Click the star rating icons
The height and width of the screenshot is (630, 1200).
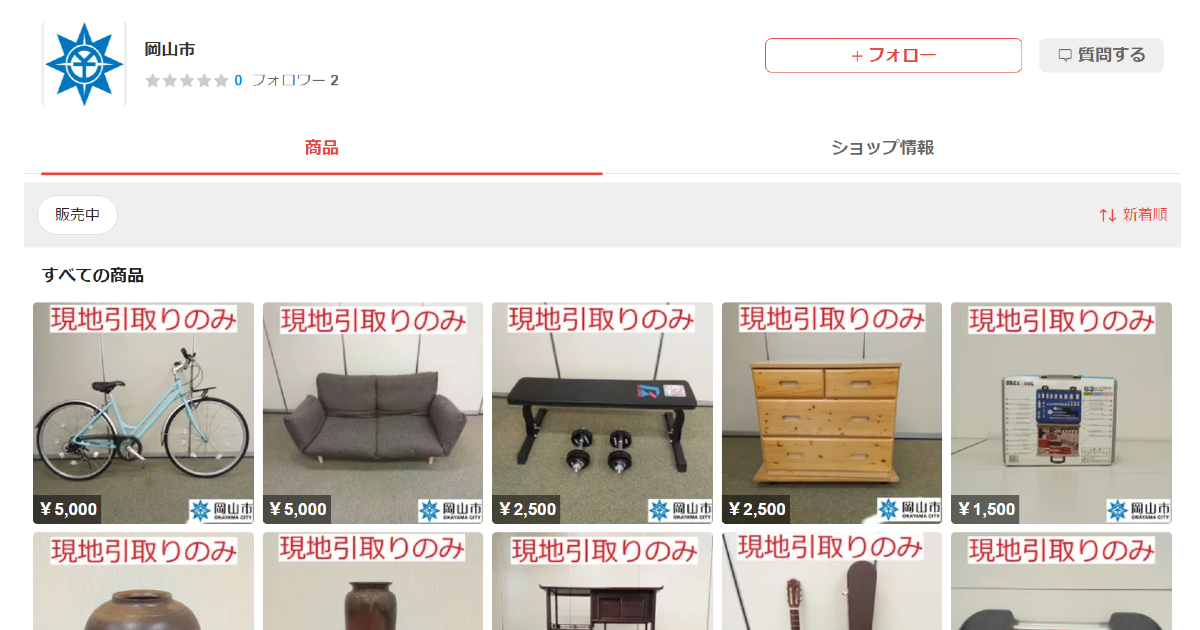tap(187, 81)
